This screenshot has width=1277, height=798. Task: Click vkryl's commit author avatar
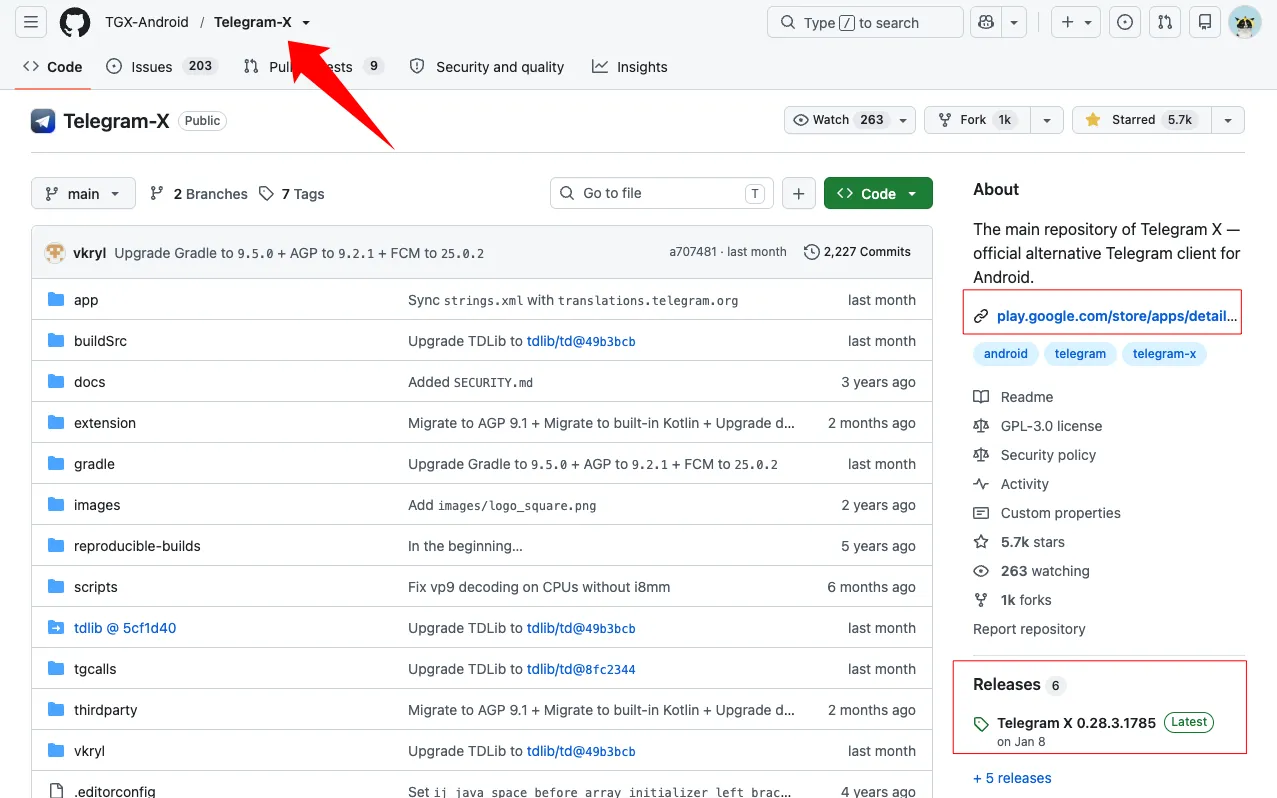(55, 253)
